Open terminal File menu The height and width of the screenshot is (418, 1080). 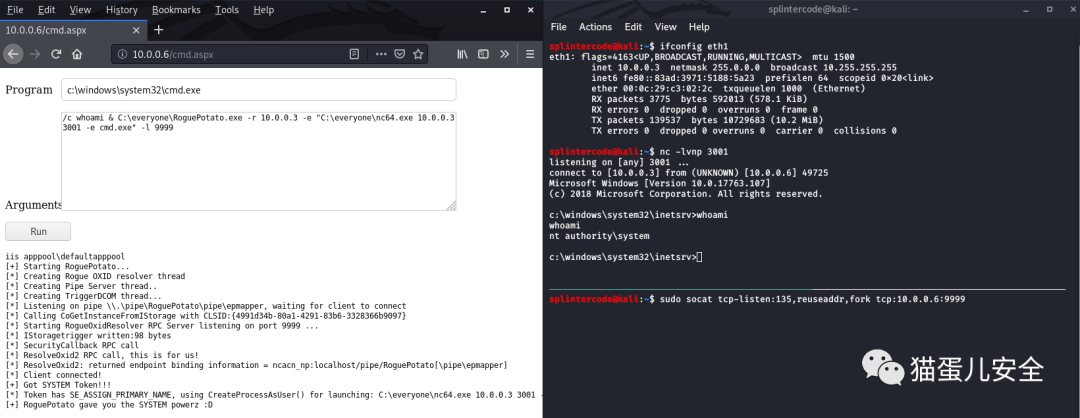point(559,27)
